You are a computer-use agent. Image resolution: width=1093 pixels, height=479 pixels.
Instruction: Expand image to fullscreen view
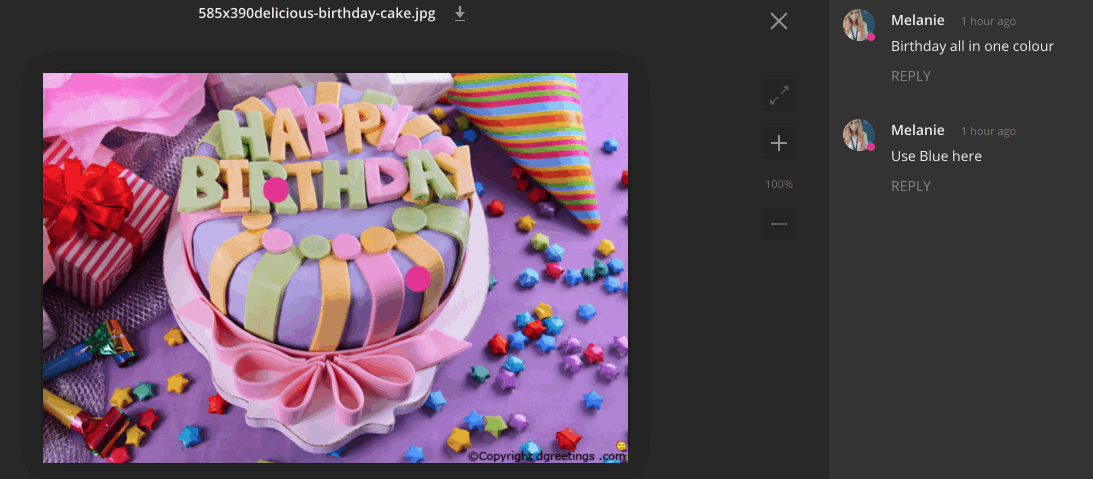pyautogui.click(x=779, y=96)
